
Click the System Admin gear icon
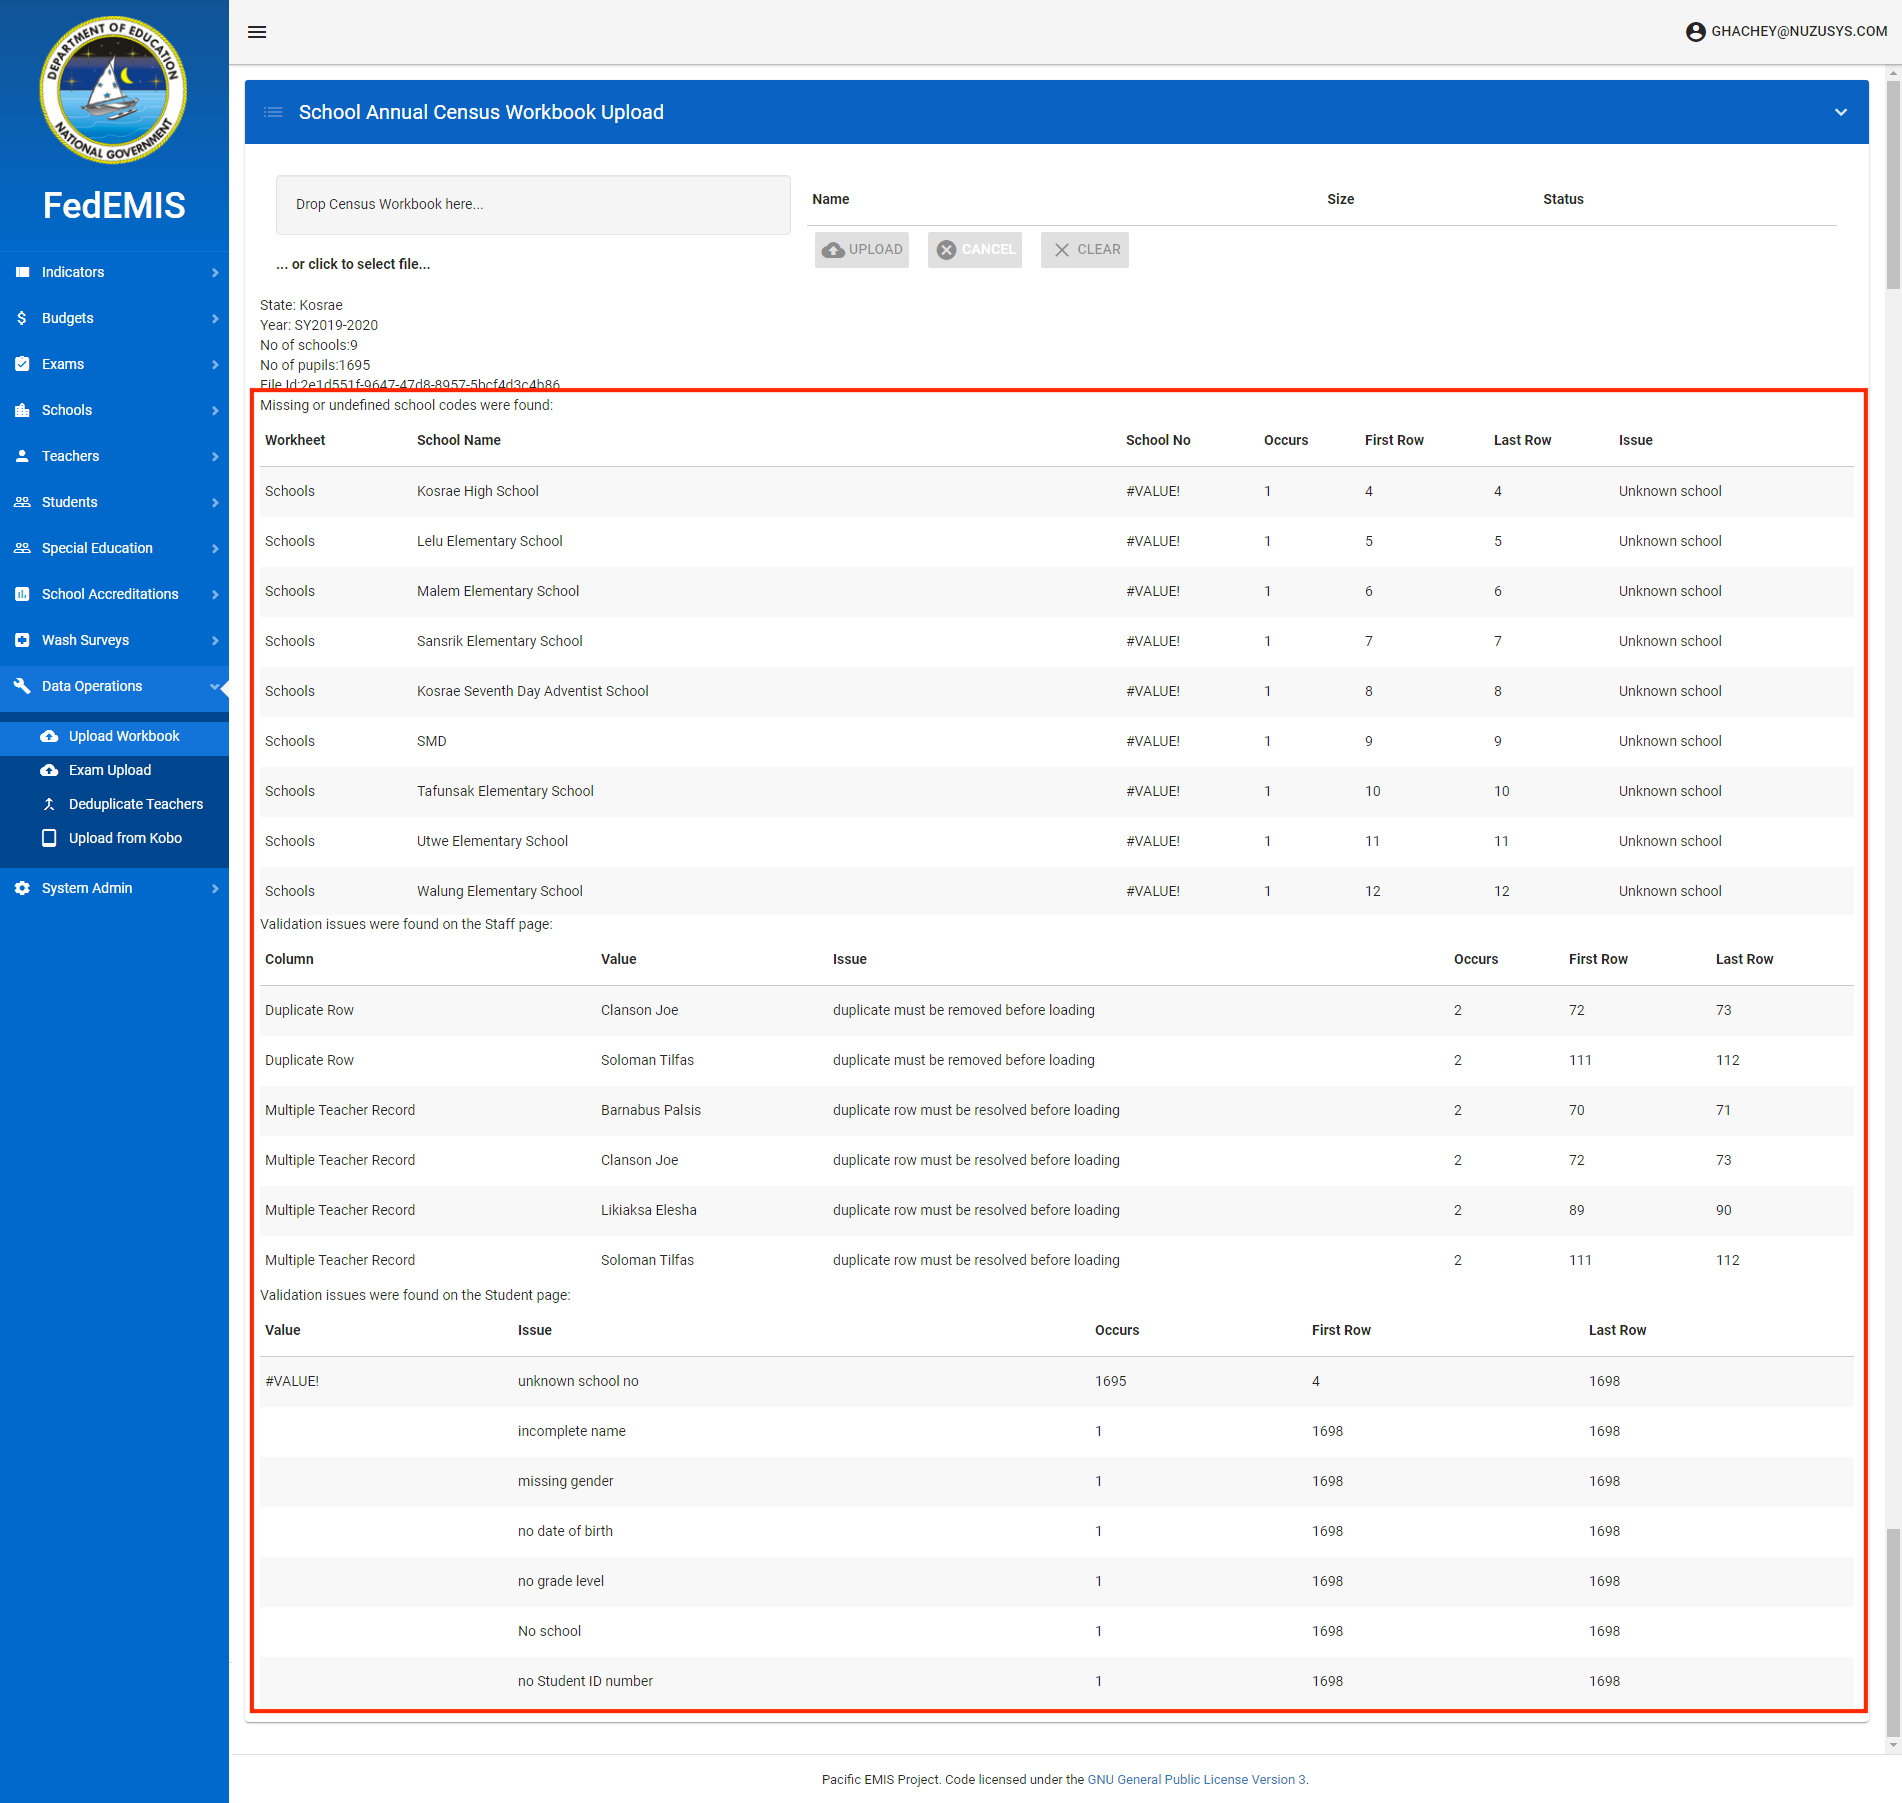click(x=22, y=888)
